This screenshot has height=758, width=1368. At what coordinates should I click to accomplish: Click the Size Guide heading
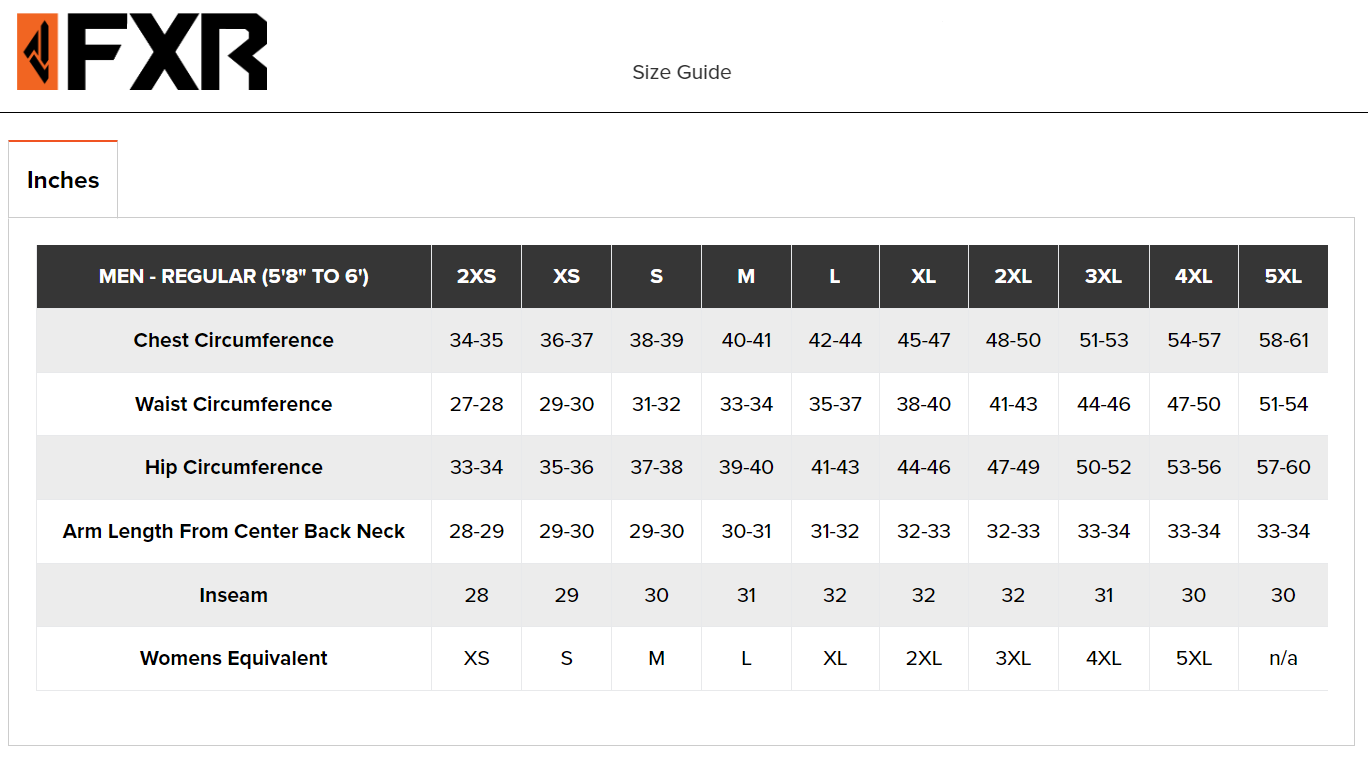click(682, 72)
